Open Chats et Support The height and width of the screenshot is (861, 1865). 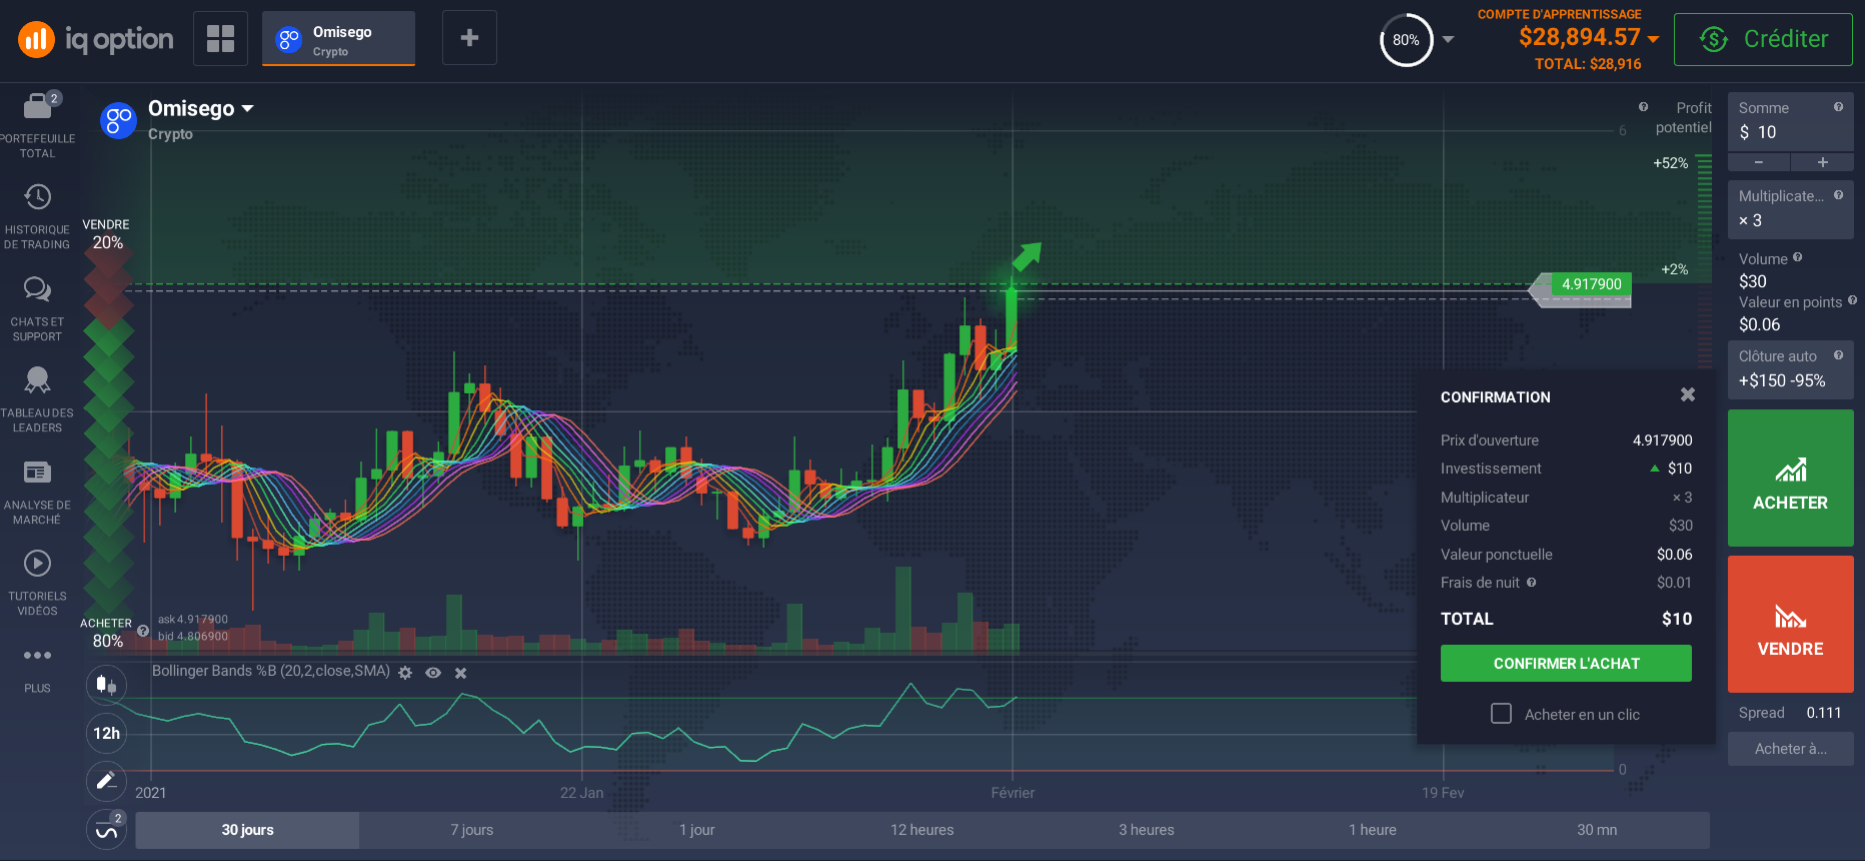tap(37, 309)
